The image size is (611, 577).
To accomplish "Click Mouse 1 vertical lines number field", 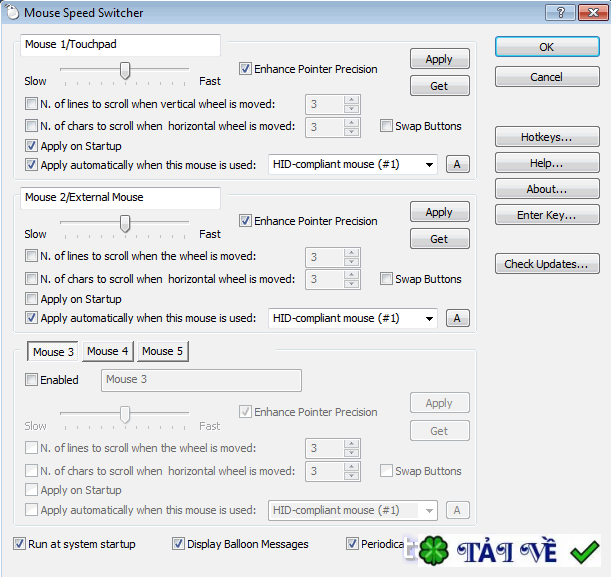I will pos(325,104).
